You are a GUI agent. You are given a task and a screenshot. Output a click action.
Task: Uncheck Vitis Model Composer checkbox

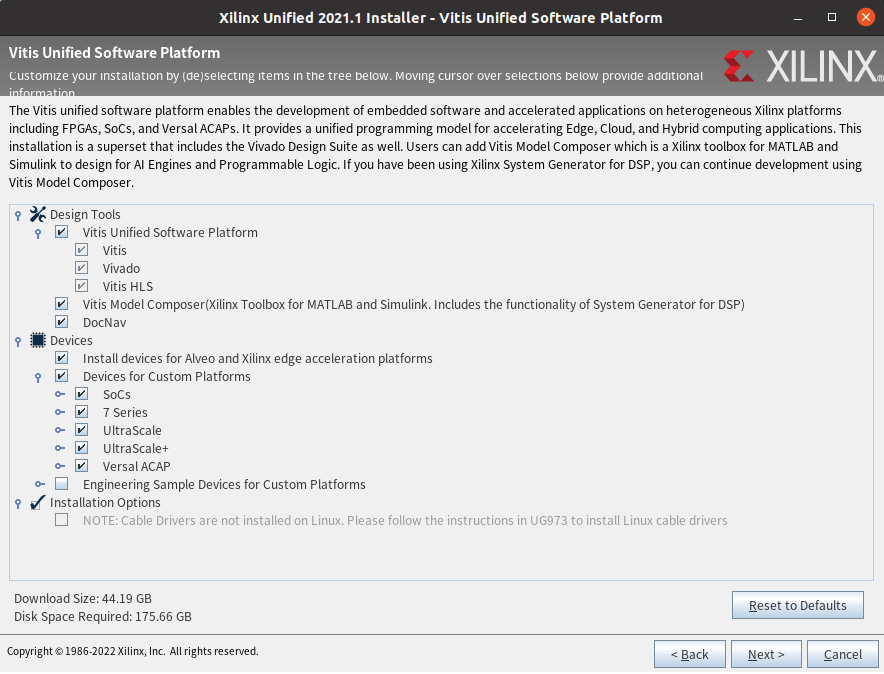coord(61,304)
